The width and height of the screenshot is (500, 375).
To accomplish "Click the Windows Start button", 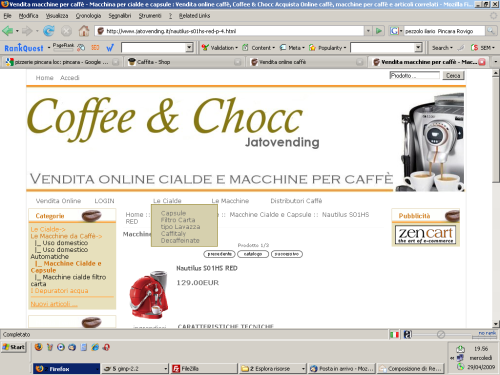I will click(x=14, y=347).
